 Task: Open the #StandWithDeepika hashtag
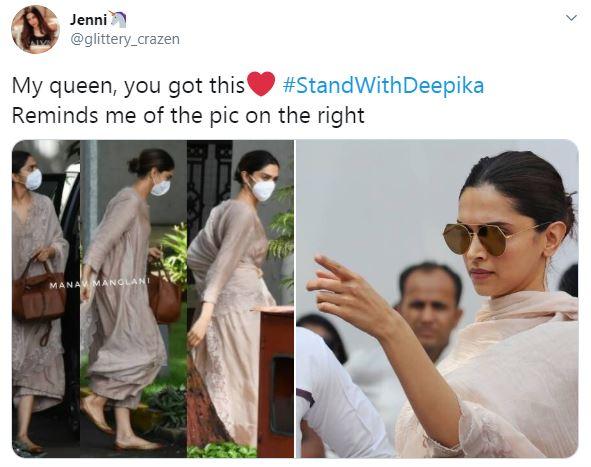tap(383, 85)
